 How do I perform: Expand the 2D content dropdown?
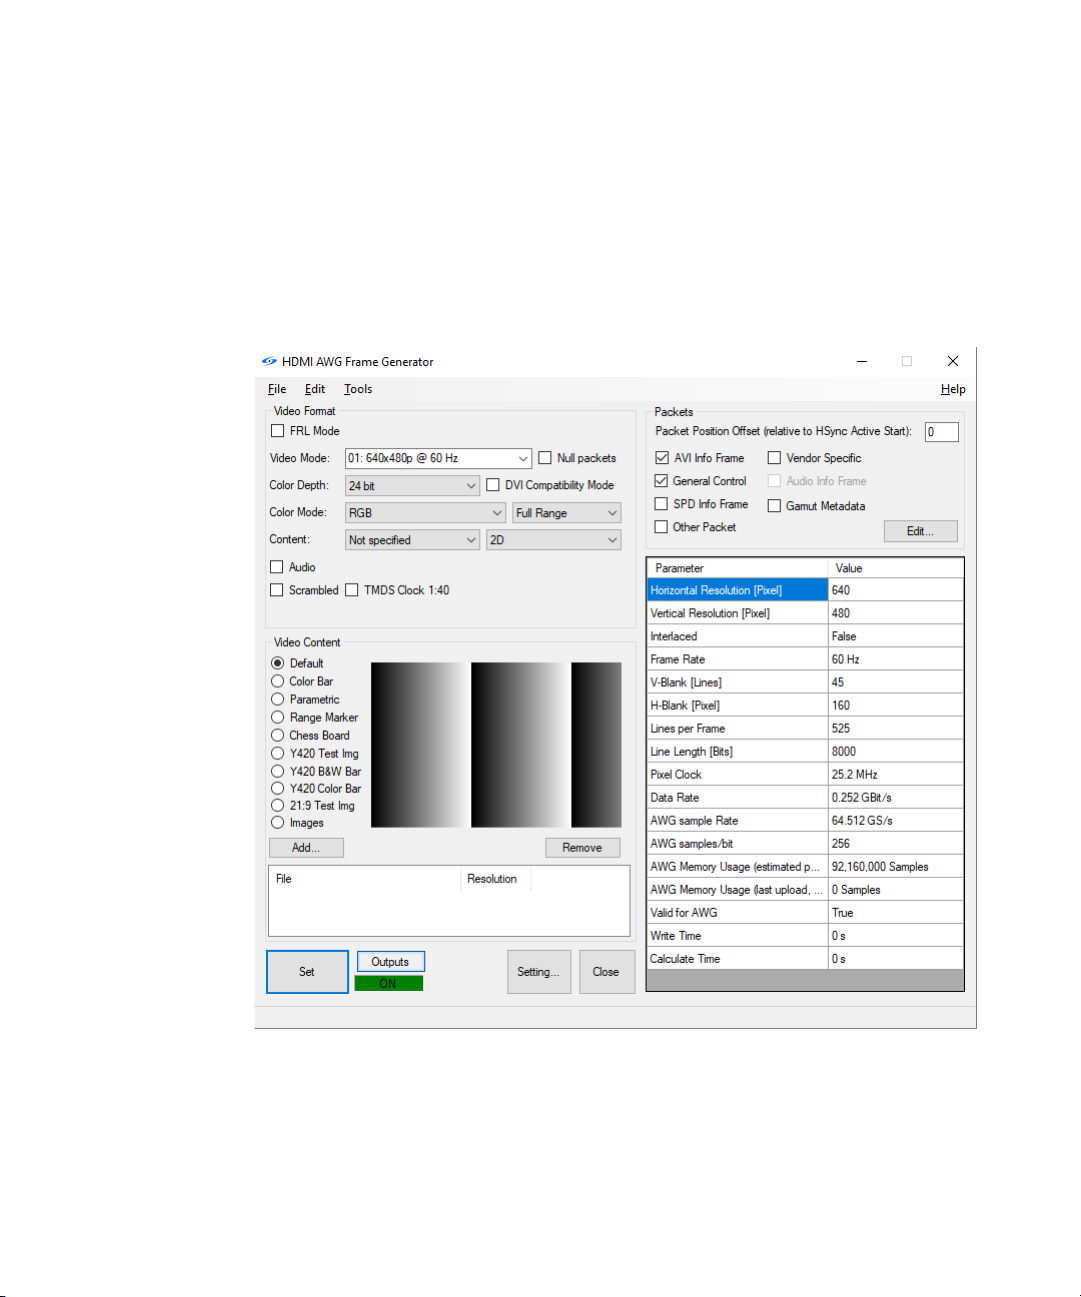tap(554, 540)
